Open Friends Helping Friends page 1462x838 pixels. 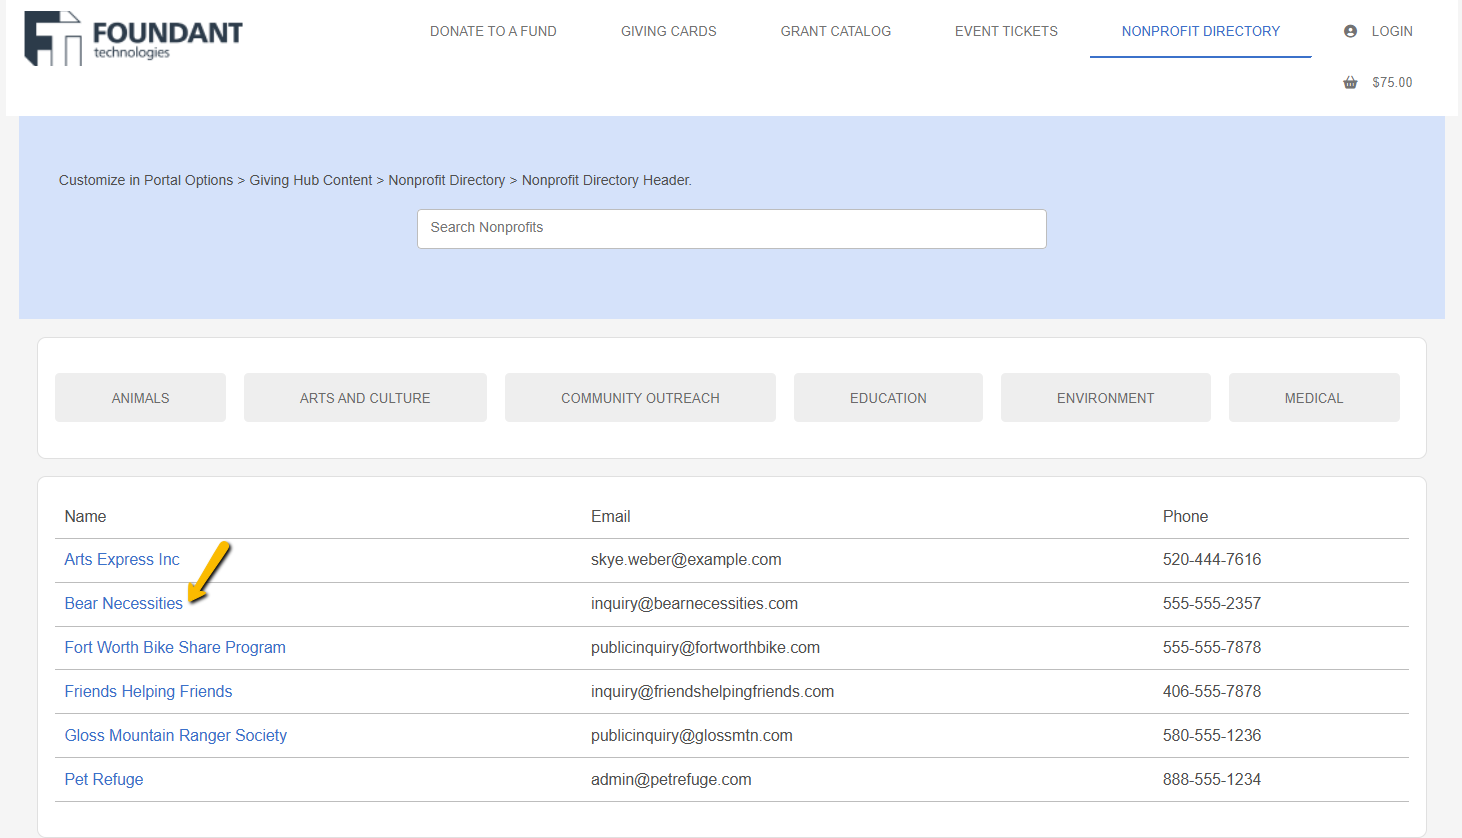click(148, 692)
